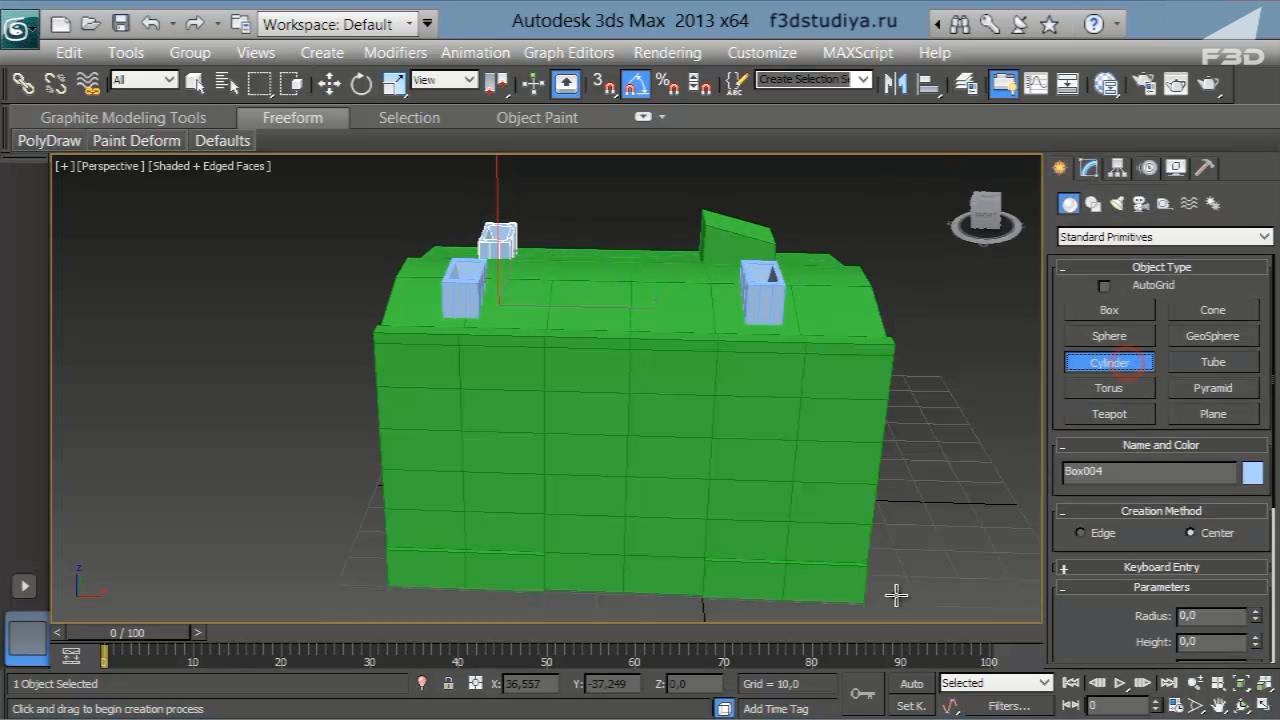Open Select by Name list
This screenshot has width=1280, height=720.
227,84
